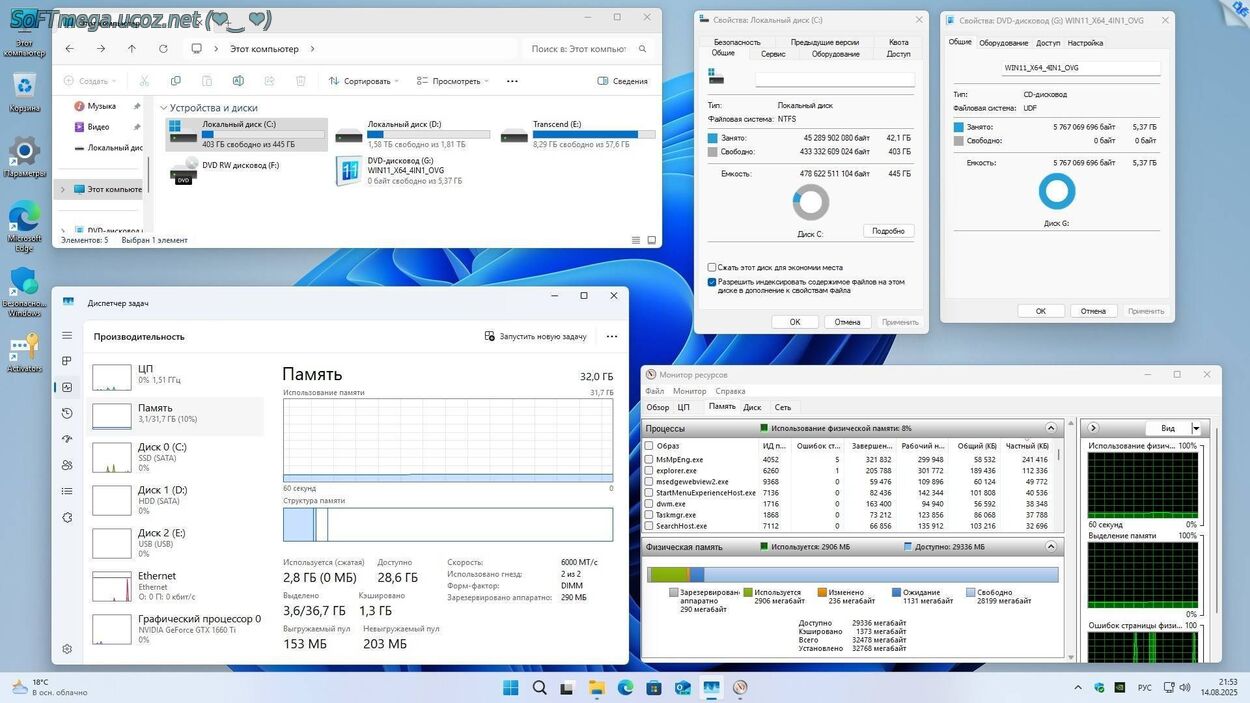Open the Безопасность tab in disk C properties
The width and height of the screenshot is (1250, 703).
[x=737, y=42]
